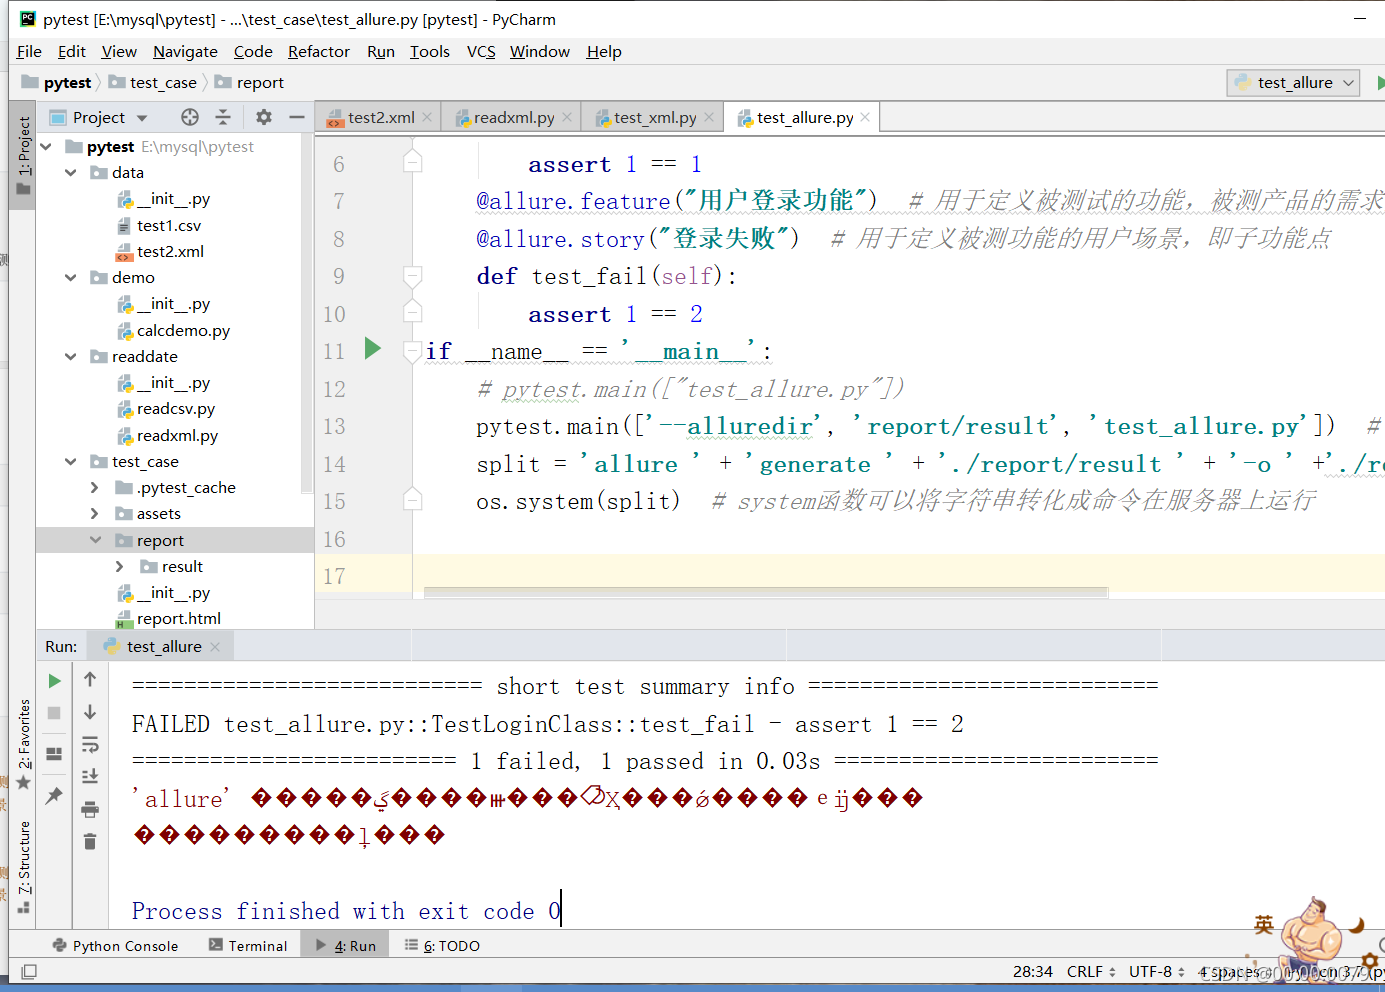The width and height of the screenshot is (1385, 992).
Task: Open the Refactor menu
Action: (x=319, y=51)
